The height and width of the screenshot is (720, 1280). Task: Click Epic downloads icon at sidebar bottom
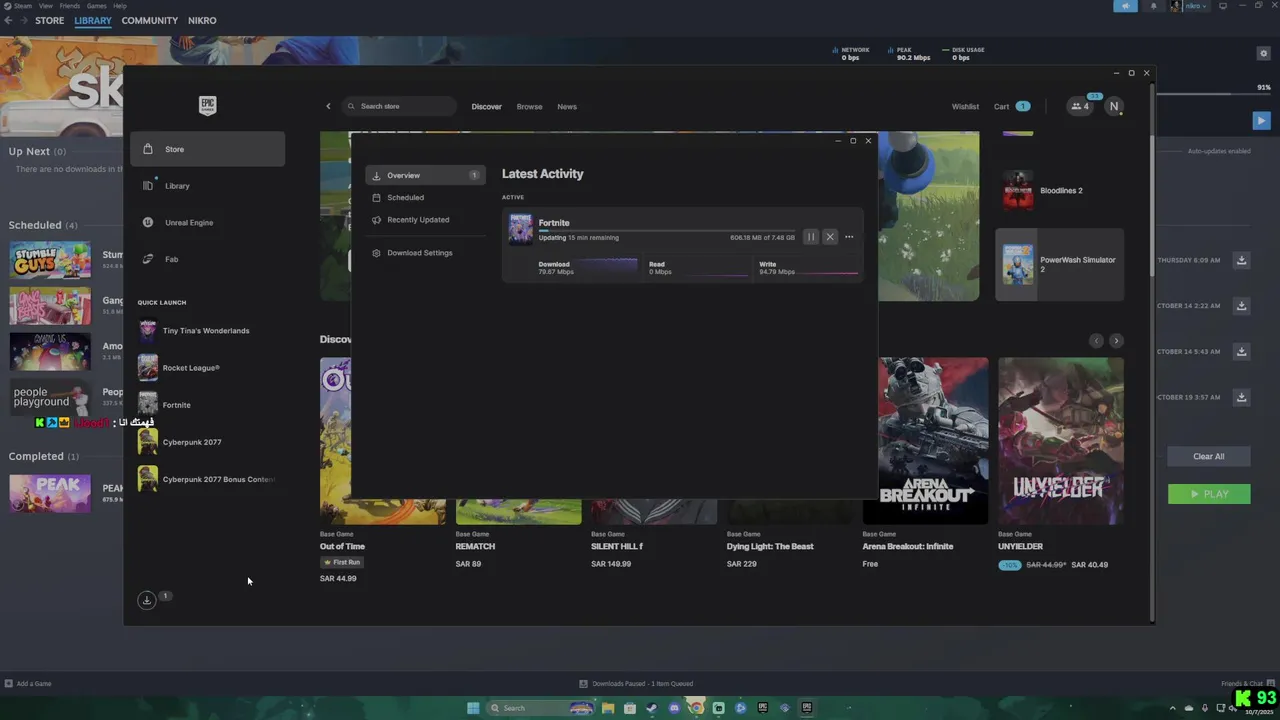[x=147, y=600]
